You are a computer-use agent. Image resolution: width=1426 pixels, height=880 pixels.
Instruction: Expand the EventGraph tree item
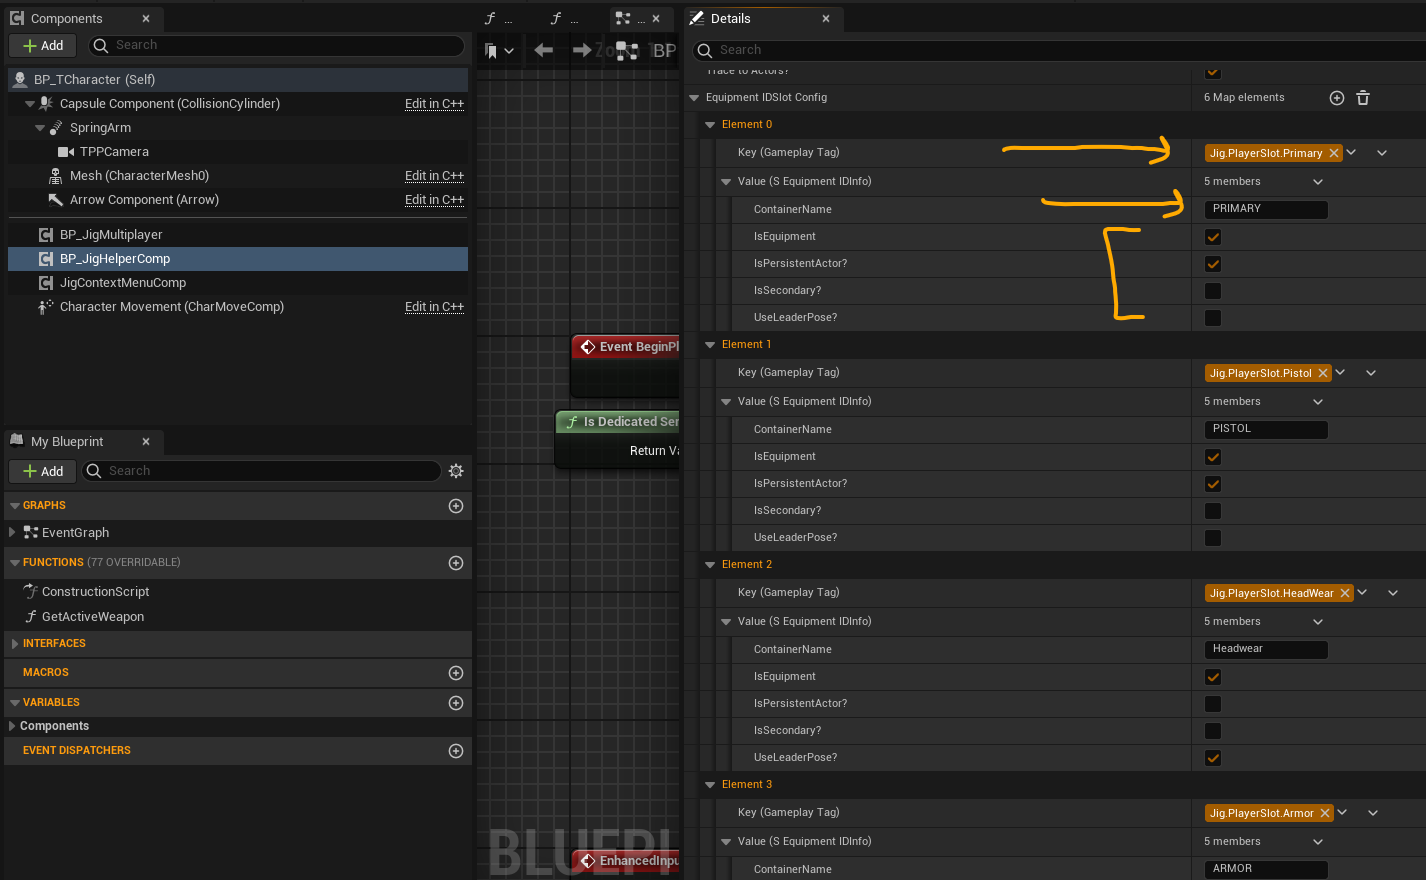coord(12,533)
